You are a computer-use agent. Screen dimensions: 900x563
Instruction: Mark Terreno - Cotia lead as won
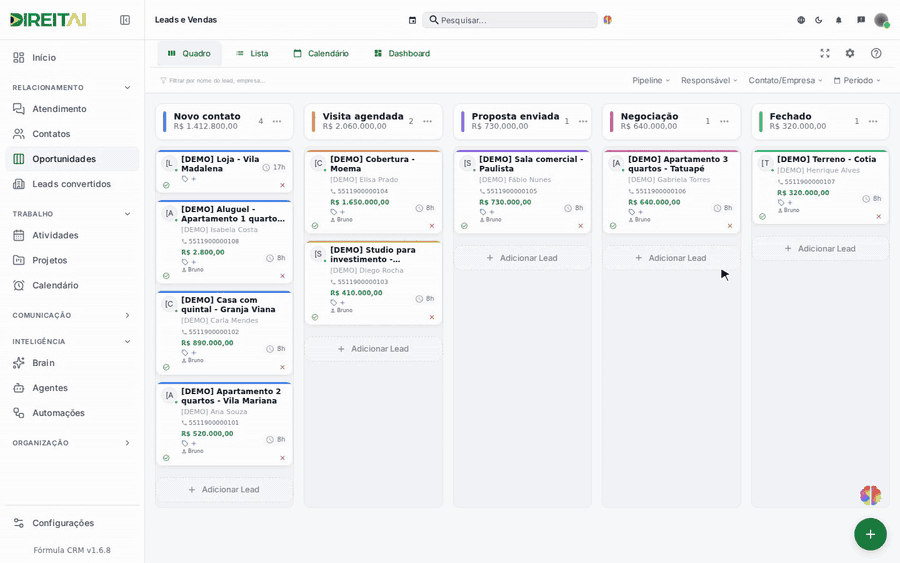762,217
